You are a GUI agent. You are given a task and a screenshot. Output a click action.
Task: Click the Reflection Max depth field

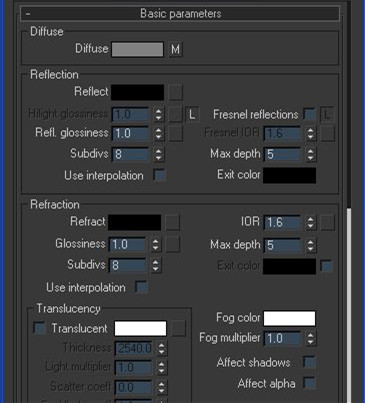coord(282,154)
